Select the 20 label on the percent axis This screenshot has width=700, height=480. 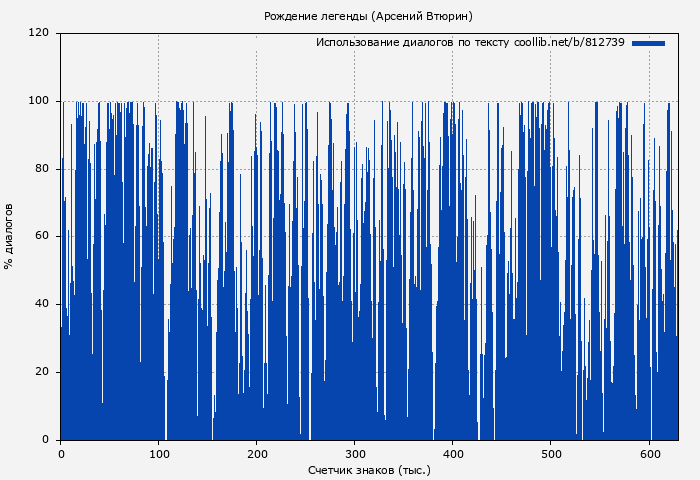tap(42, 372)
